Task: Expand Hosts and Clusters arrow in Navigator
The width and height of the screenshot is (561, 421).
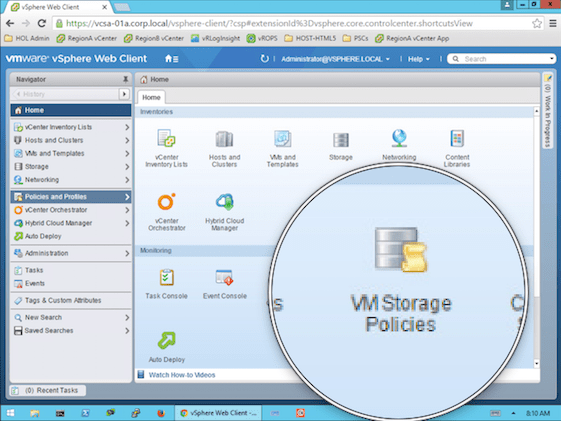Action: point(127,140)
